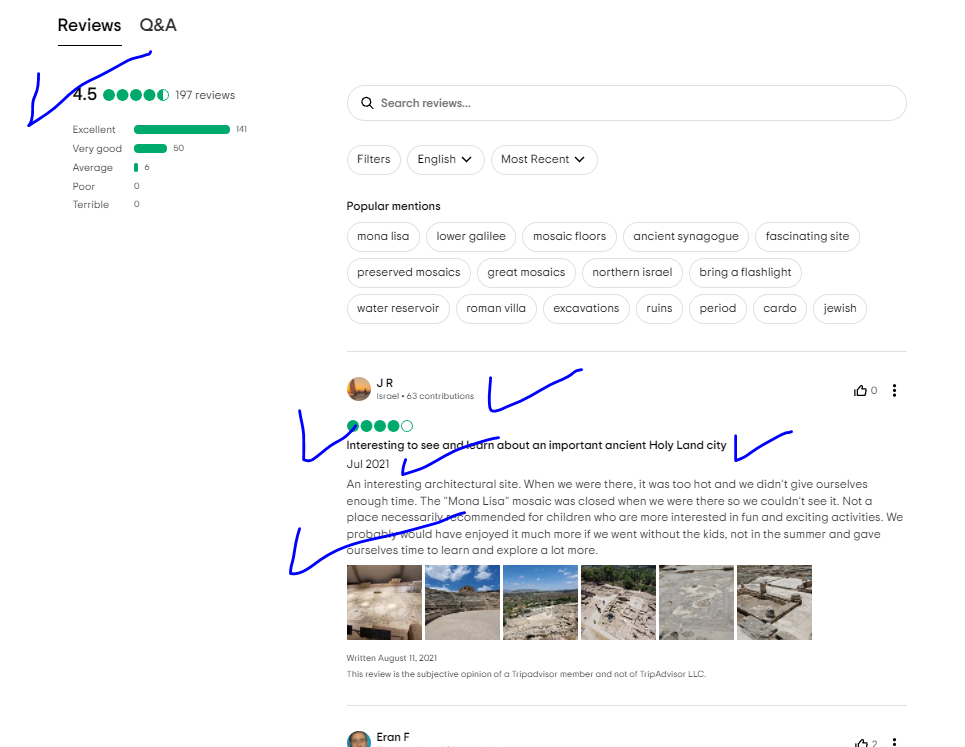This screenshot has height=747, width=965.
Task: Select the 'ancient synagogue' mention chip
Action: click(x=686, y=236)
